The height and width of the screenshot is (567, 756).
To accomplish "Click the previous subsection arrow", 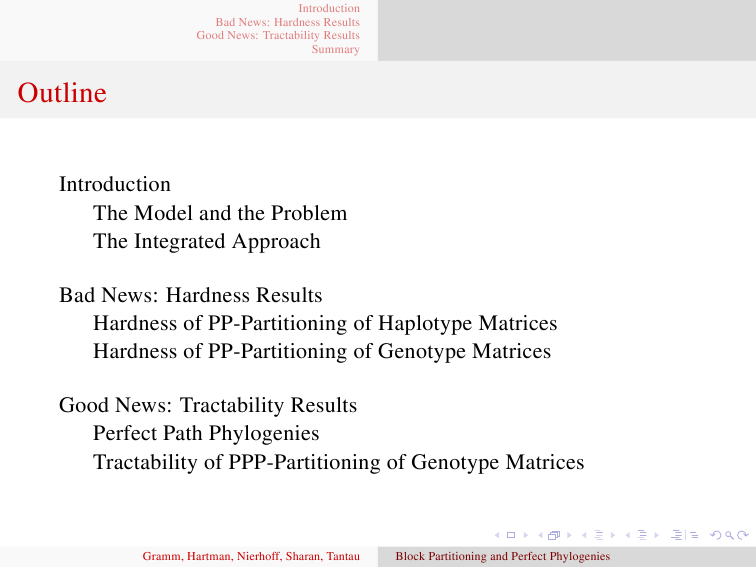I will 584,535.
